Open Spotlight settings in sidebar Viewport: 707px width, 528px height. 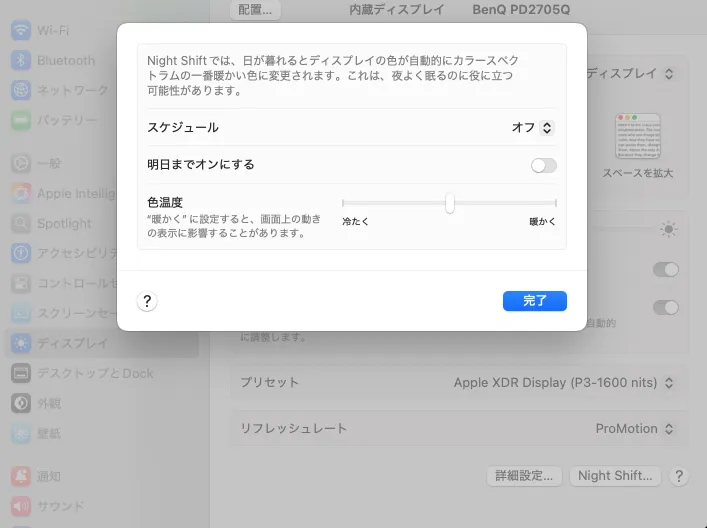pyautogui.click(x=102, y=223)
